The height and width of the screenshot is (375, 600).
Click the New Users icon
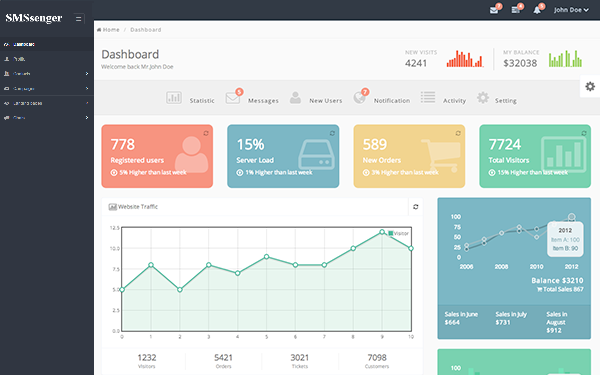295,98
